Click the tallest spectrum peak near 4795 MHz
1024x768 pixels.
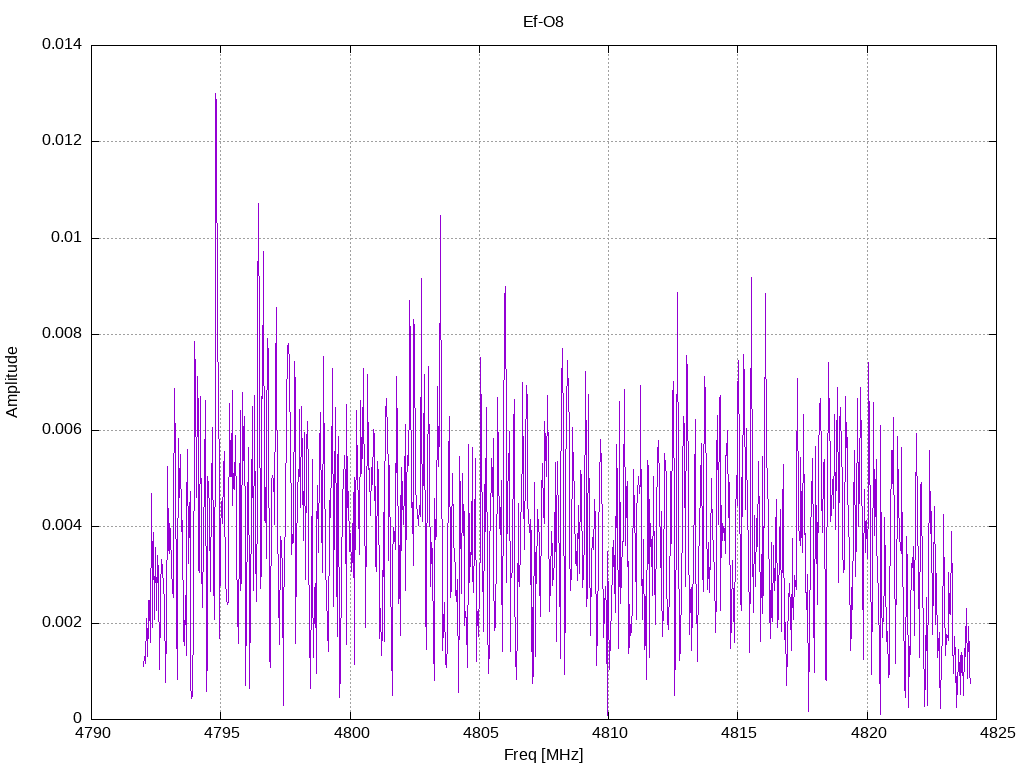[x=216, y=95]
